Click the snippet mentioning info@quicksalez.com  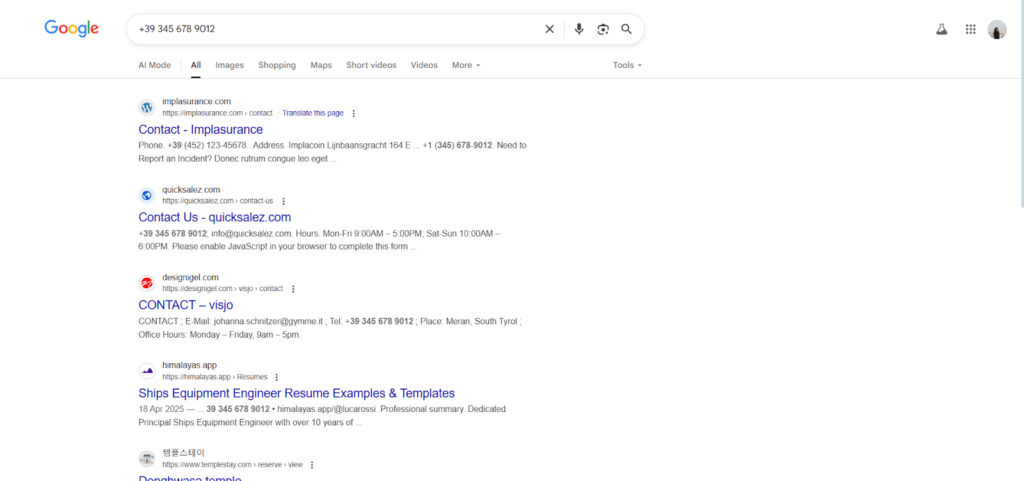point(319,240)
